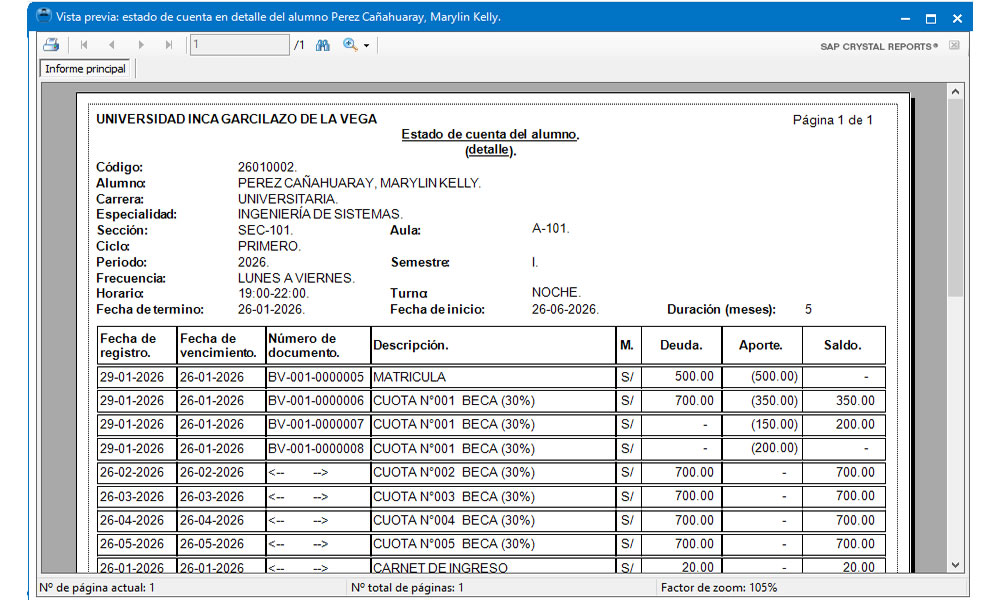1000x600 pixels.
Task: Click schedule value 19:00-22:00
Action: pyautogui.click(x=274, y=293)
